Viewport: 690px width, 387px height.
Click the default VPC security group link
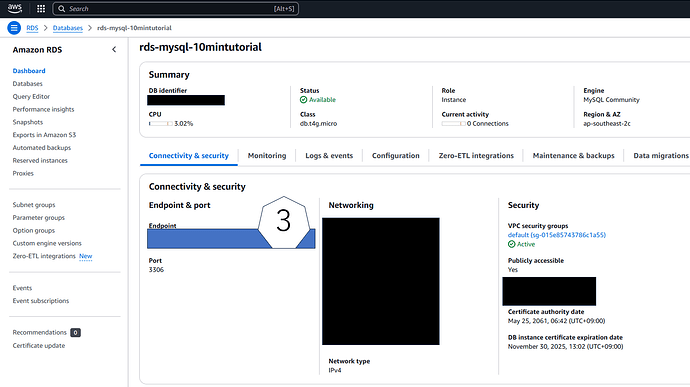pos(557,235)
